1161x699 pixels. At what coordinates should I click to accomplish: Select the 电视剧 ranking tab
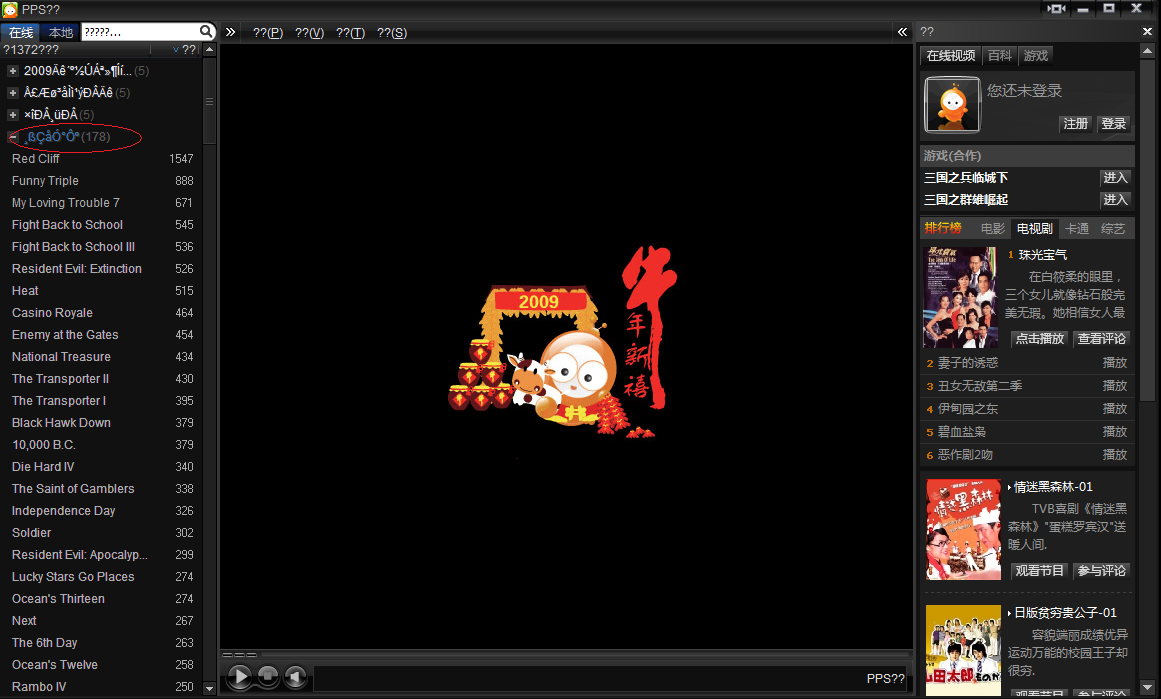[1034, 229]
